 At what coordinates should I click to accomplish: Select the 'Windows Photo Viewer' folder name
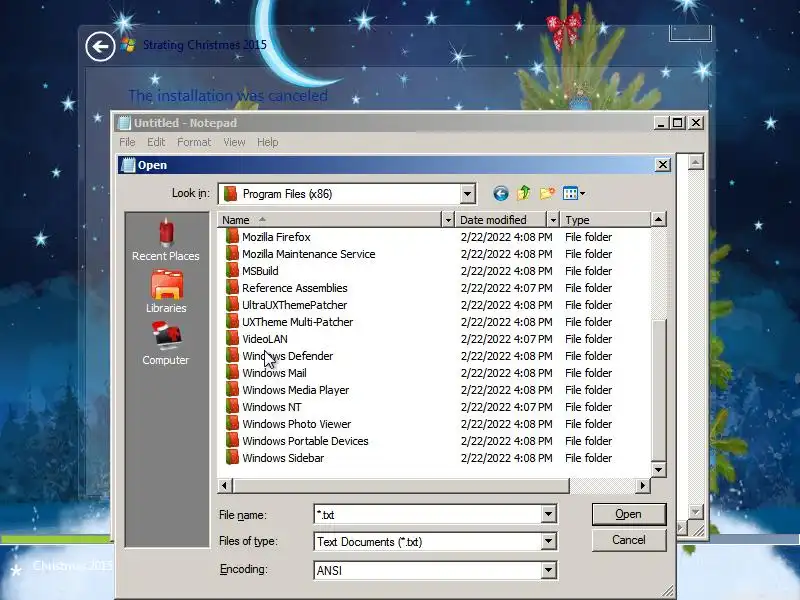(296, 424)
